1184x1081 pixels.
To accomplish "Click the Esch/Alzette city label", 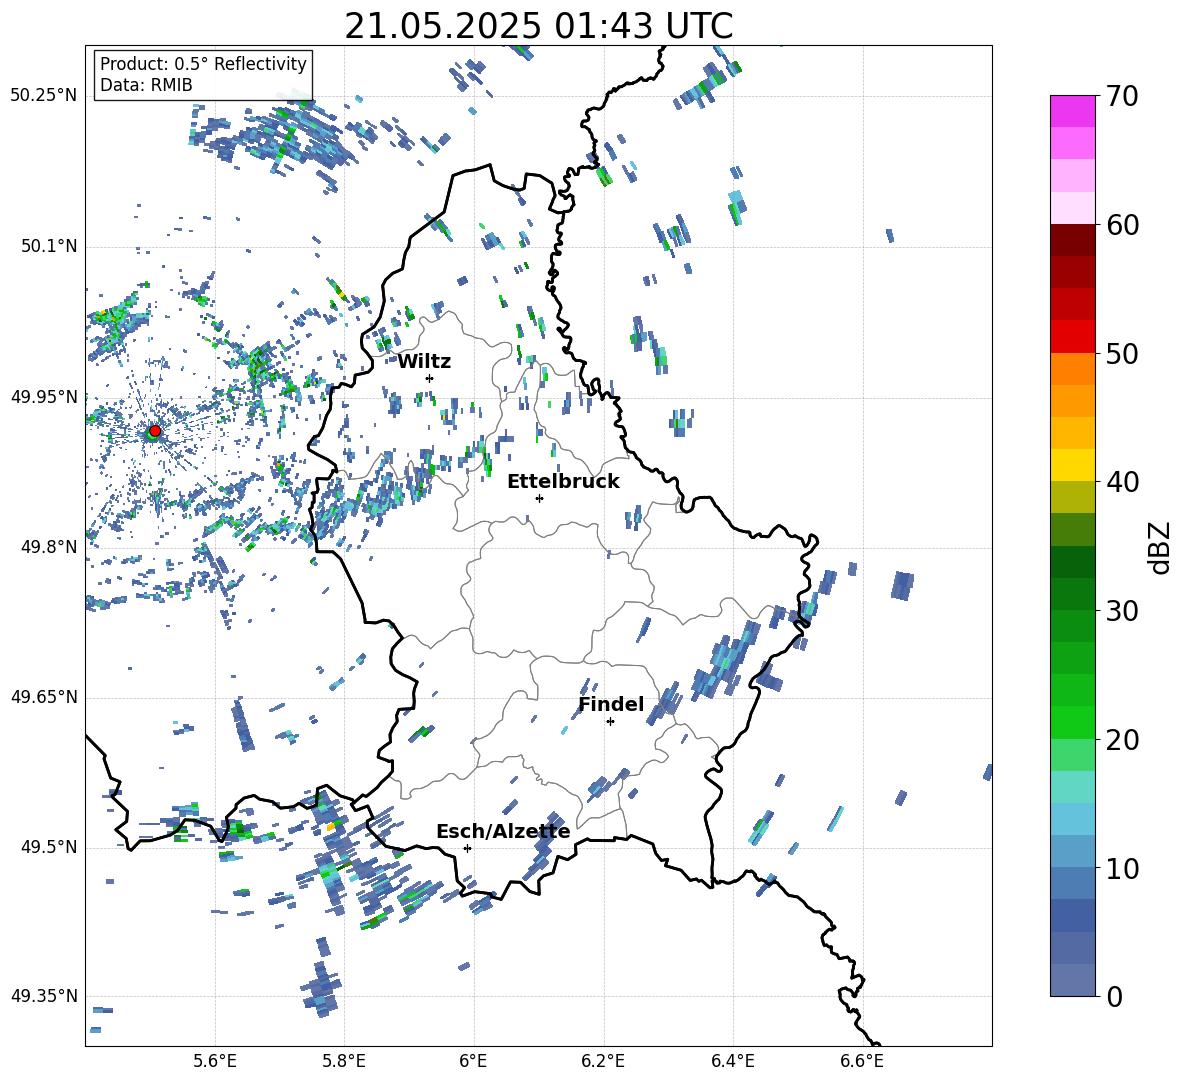I will coord(503,832).
